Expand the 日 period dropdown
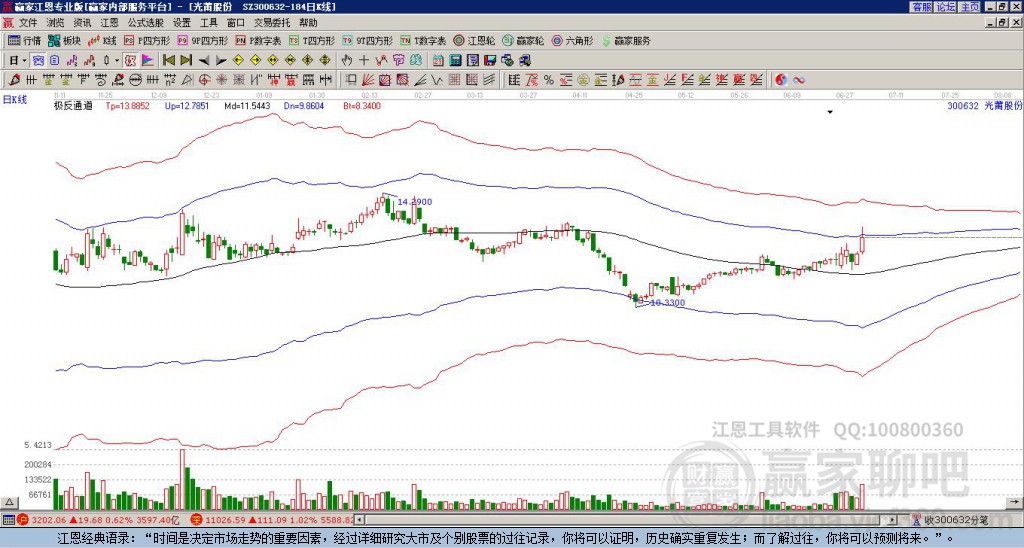Viewport: 1024px width, 548px height. [18, 61]
